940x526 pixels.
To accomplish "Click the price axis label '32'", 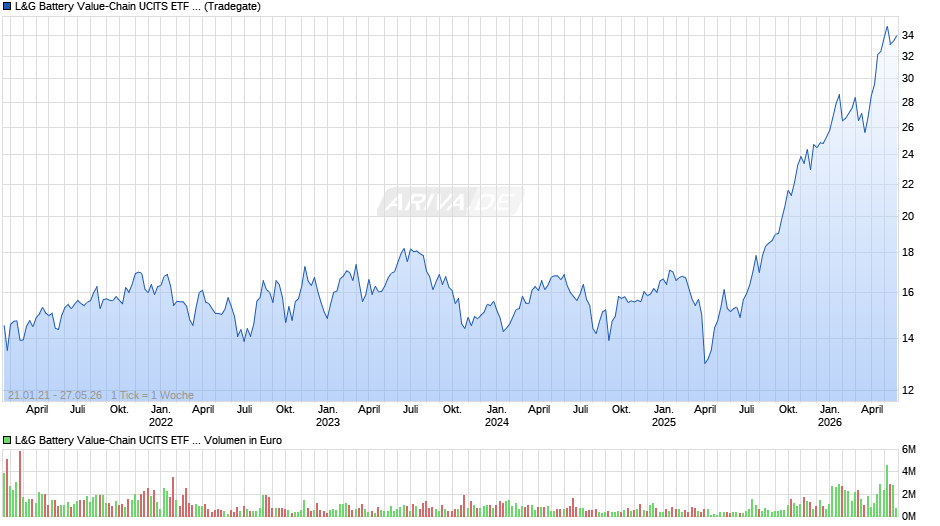I will coord(908,56).
